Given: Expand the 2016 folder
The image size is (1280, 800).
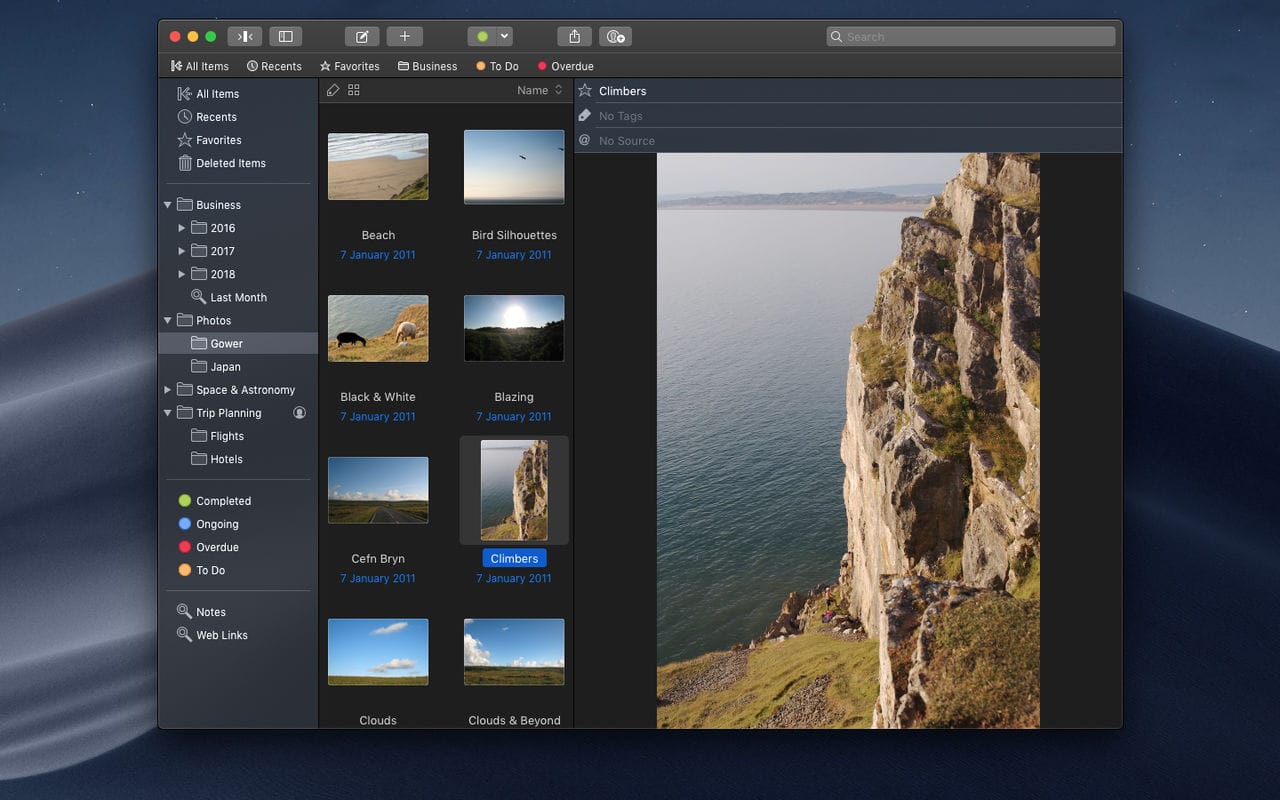Looking at the screenshot, I should coord(181,228).
